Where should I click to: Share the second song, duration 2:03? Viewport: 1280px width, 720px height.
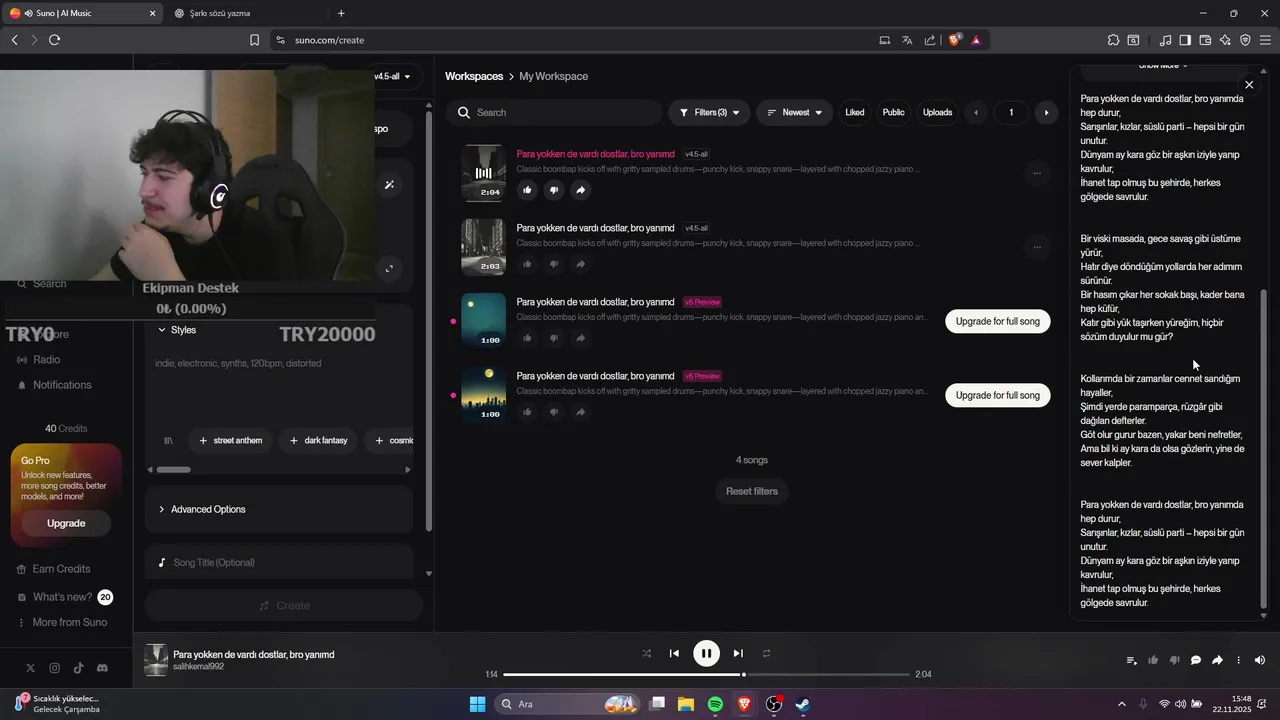pos(580,264)
